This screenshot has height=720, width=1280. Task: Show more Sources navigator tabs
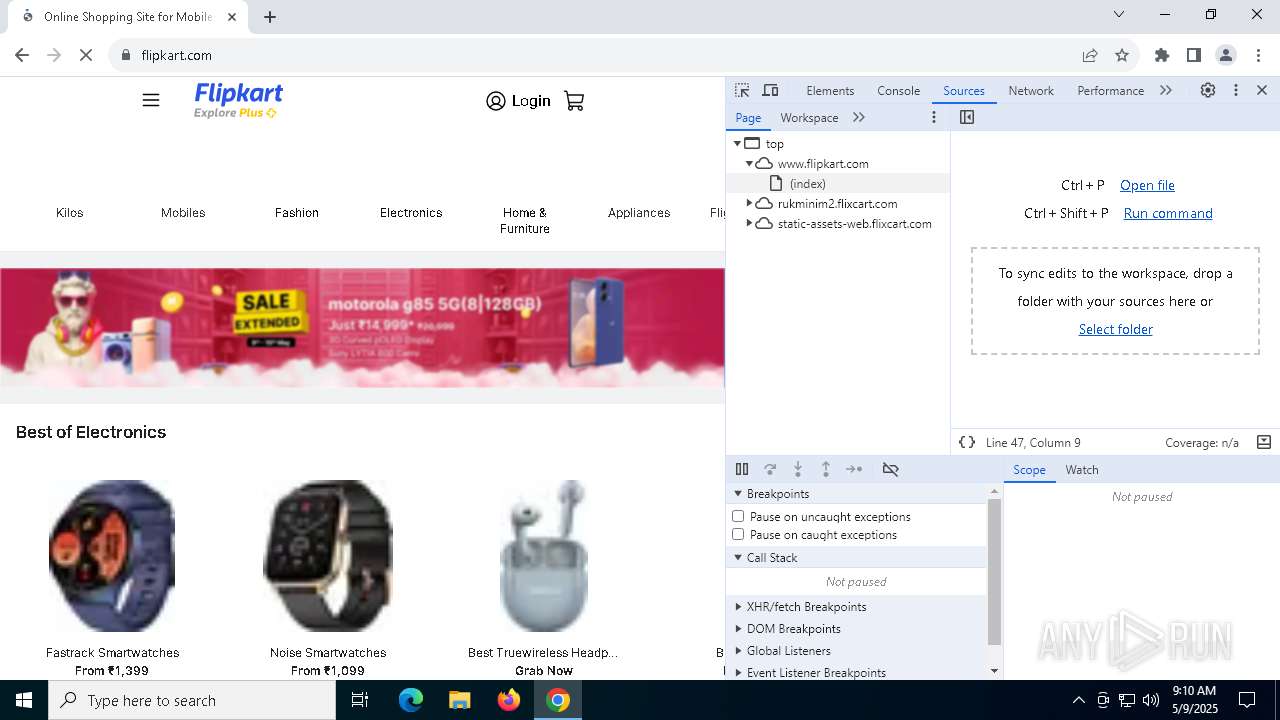[859, 117]
